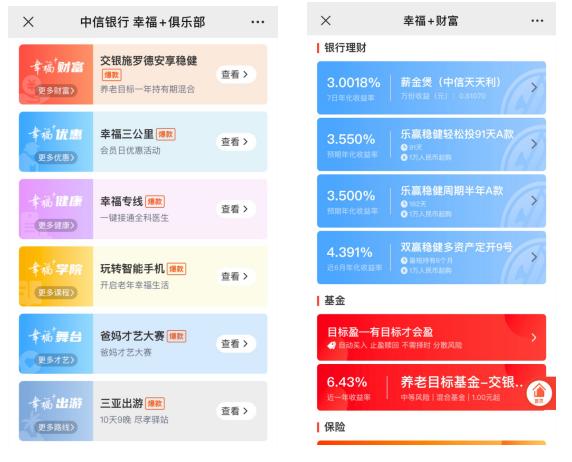Close the 中信银行 幸福+俱乐部 page
This screenshot has width=572, height=462.
[x=28, y=22]
